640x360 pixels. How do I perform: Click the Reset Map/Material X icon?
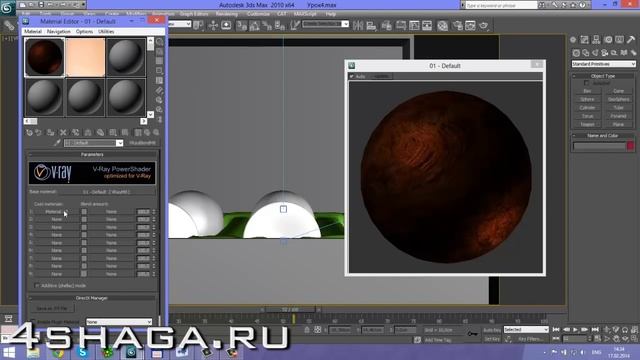tap(63, 133)
